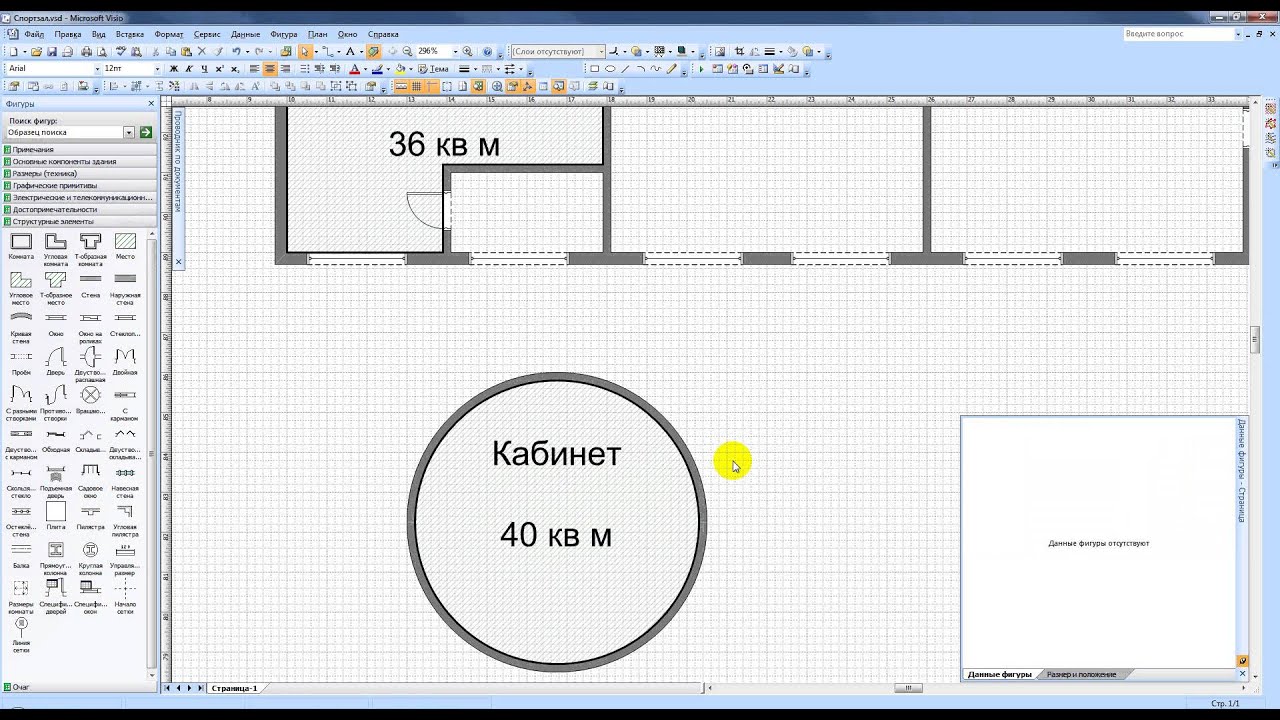Select the Line drawing tool

coord(625,69)
